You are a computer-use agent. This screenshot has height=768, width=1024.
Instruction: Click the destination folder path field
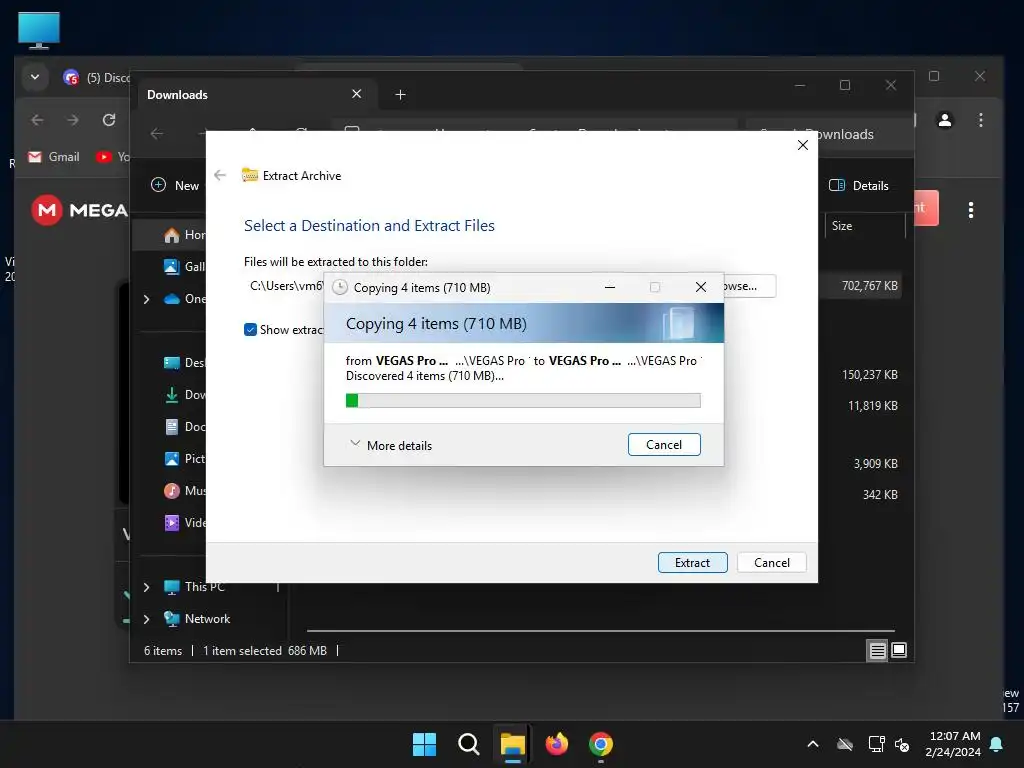(x=284, y=286)
